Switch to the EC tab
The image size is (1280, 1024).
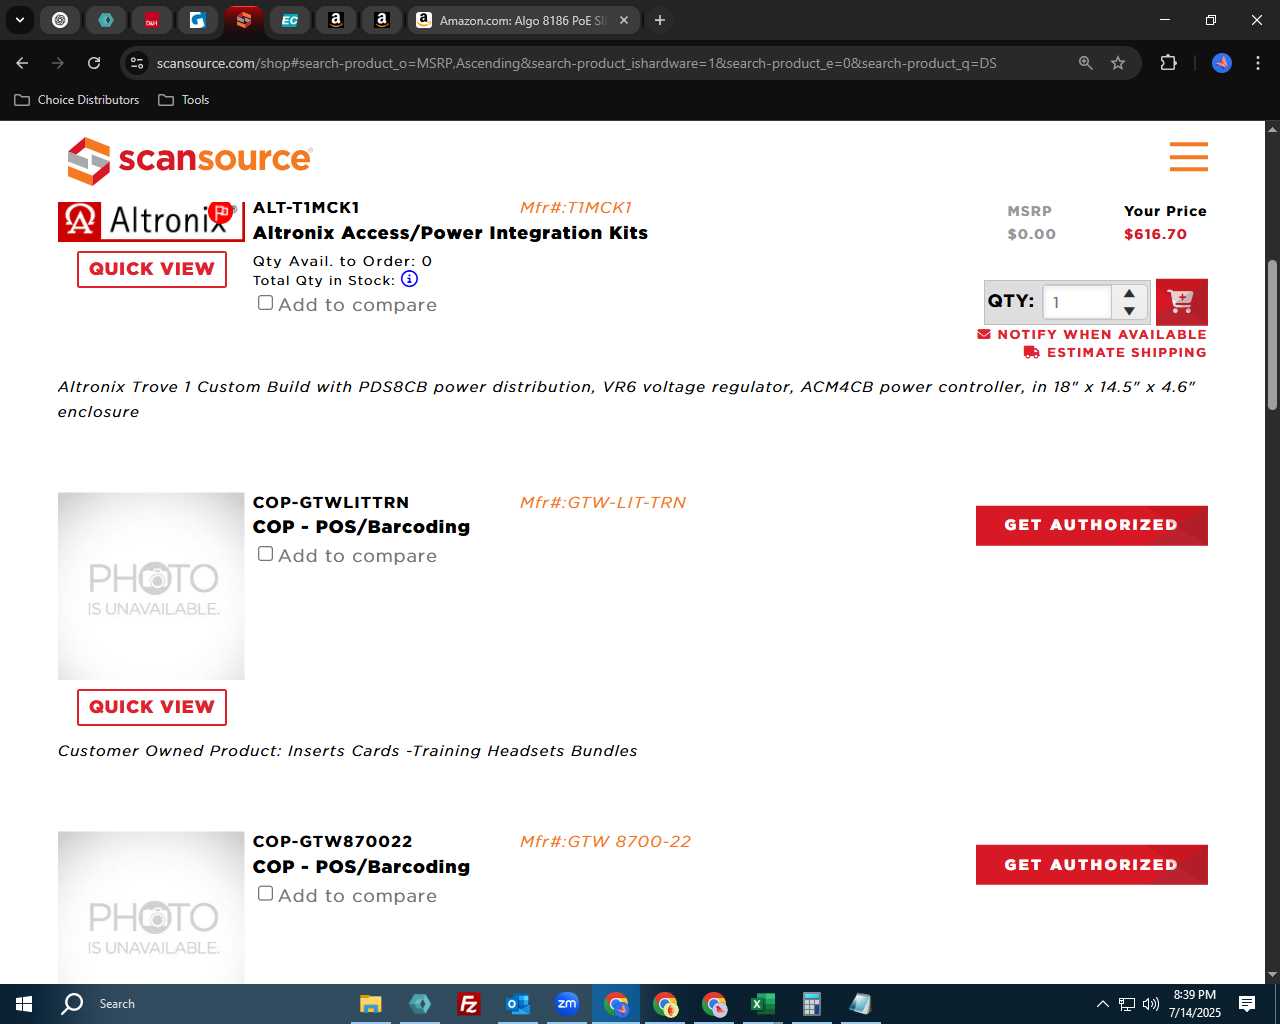pos(290,20)
